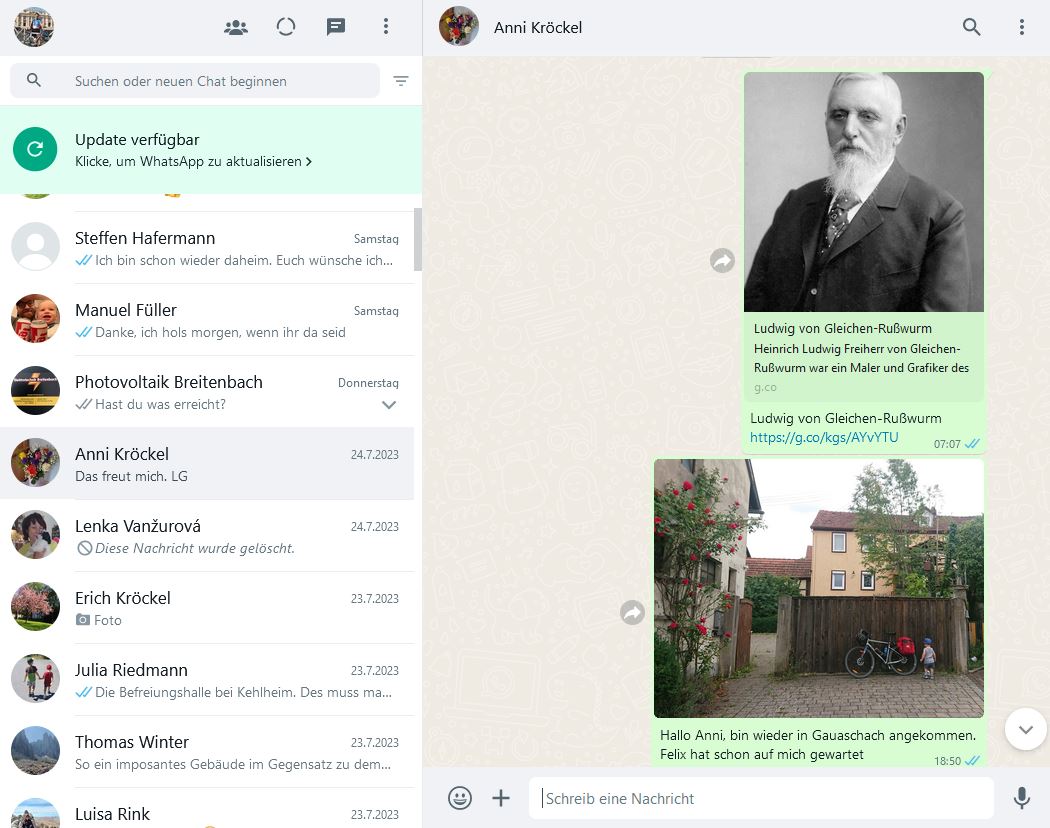Click the 18:50 message timestamp
The width and height of the screenshot is (1050, 828).
[x=947, y=761]
